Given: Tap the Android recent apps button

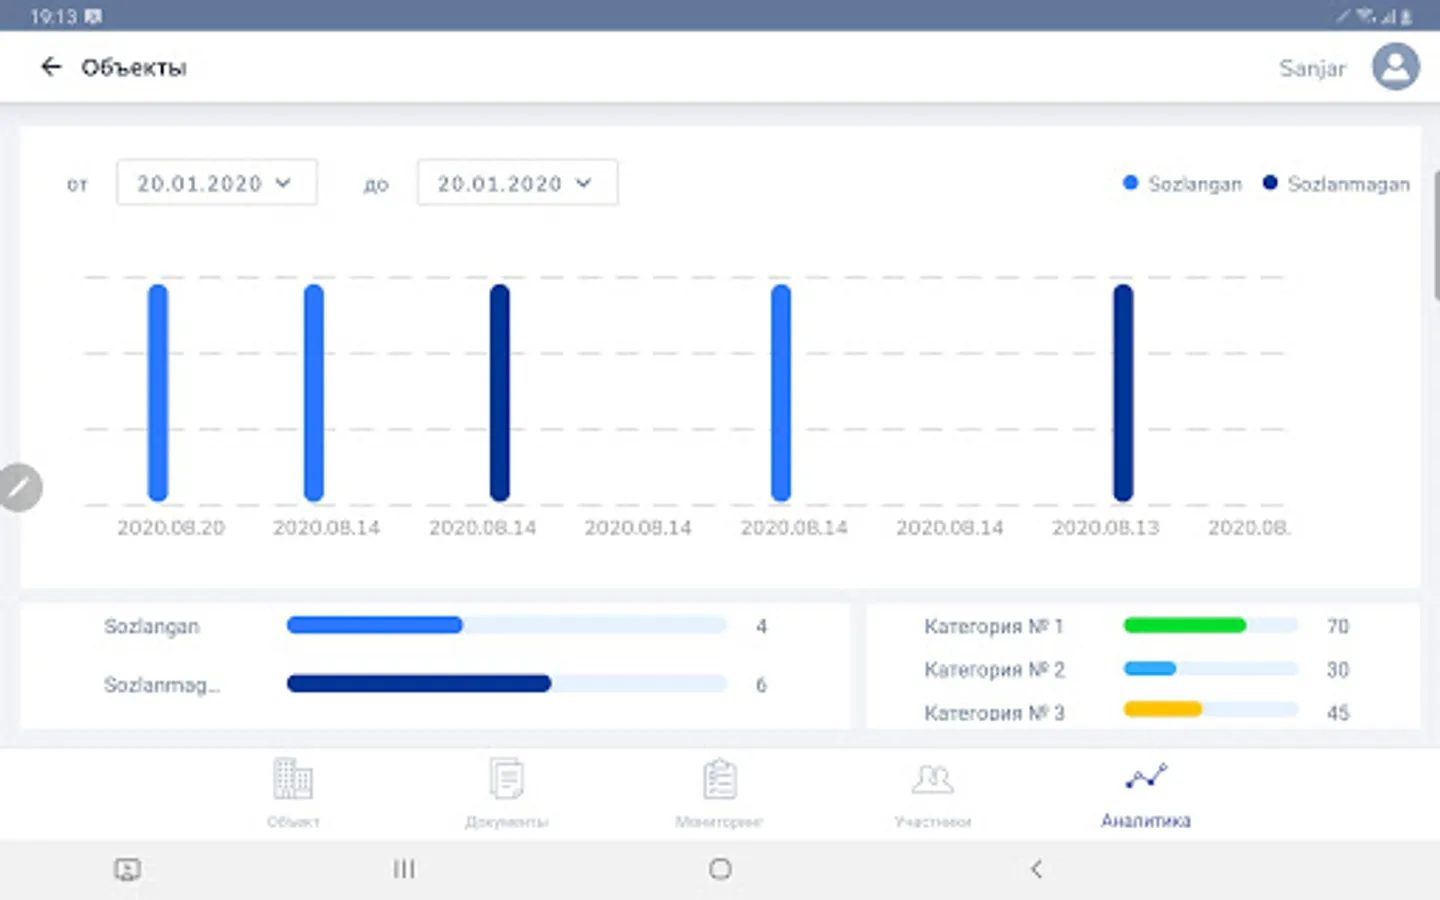Looking at the screenshot, I should point(404,869).
